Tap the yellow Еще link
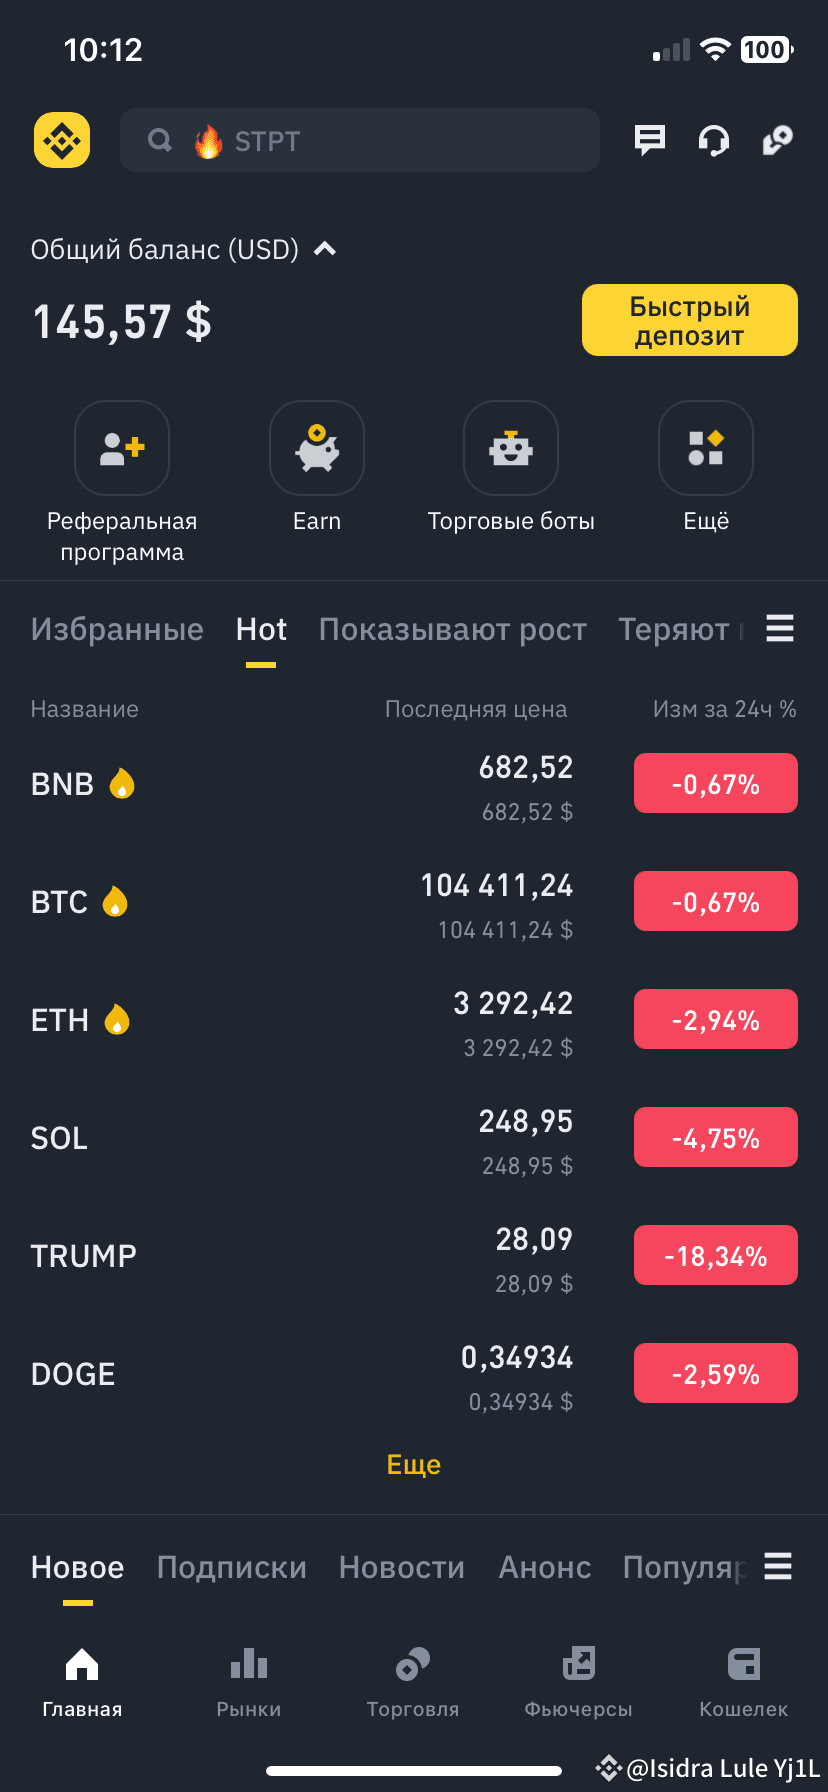The image size is (828, 1792). point(414,1465)
